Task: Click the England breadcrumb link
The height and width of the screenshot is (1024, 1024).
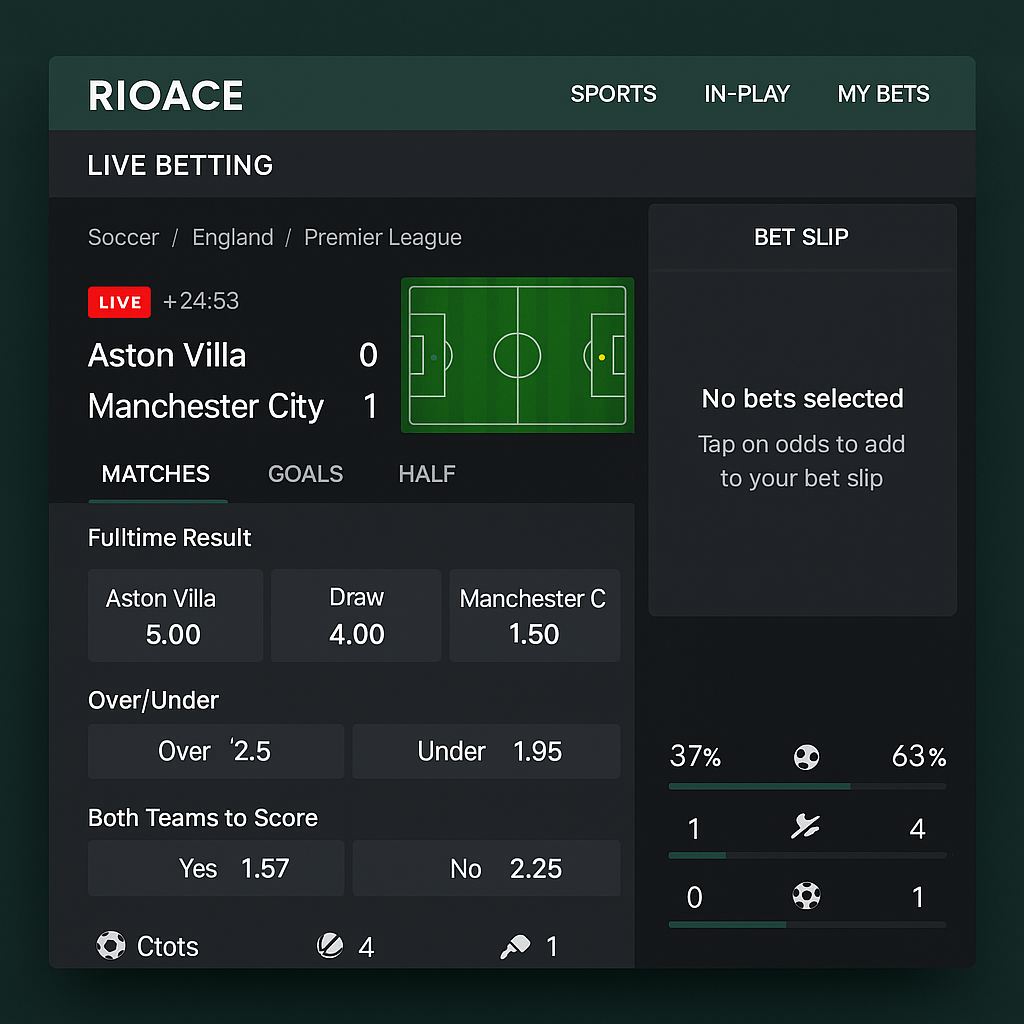Action: (x=233, y=237)
